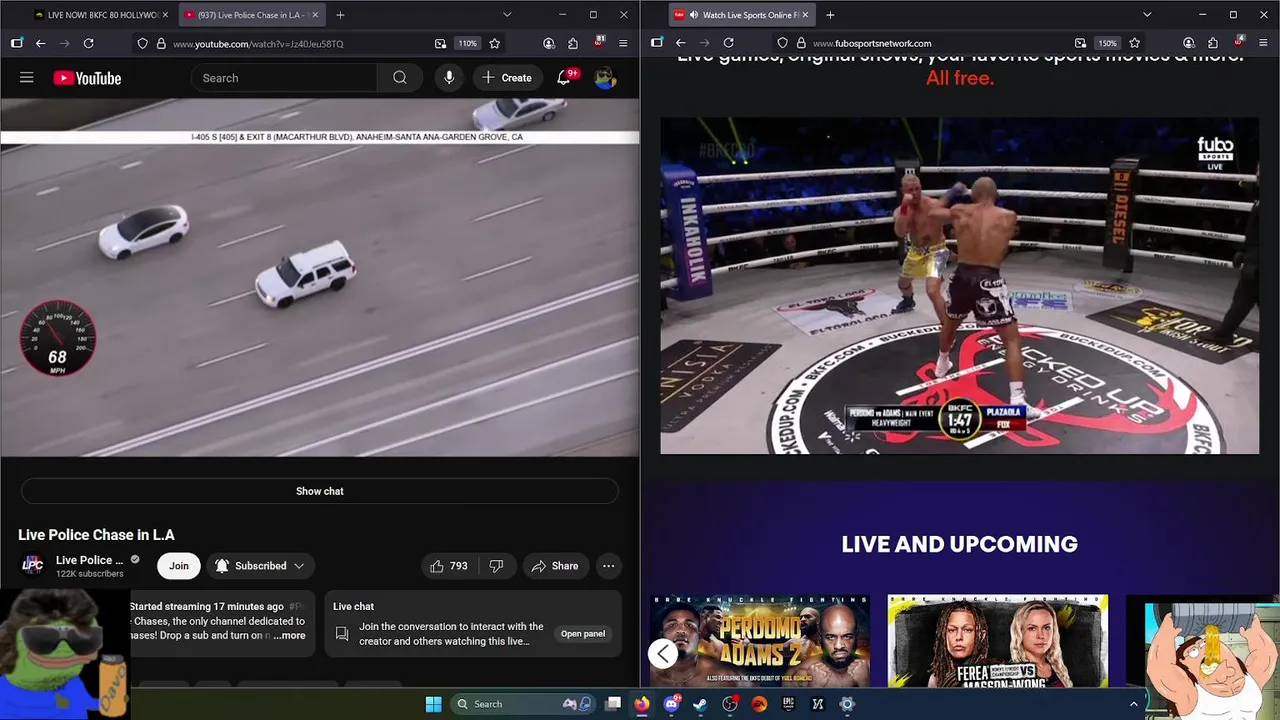This screenshot has width=1280, height=720.
Task: Click the BKFC fight video on Fubo
Action: 960,286
